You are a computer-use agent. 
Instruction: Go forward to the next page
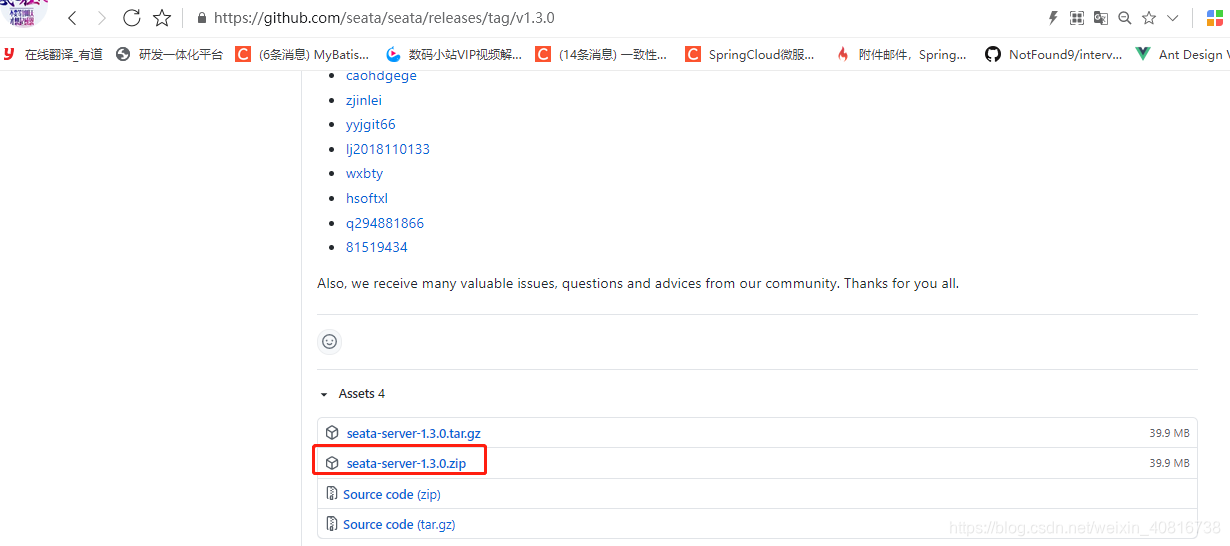click(101, 18)
